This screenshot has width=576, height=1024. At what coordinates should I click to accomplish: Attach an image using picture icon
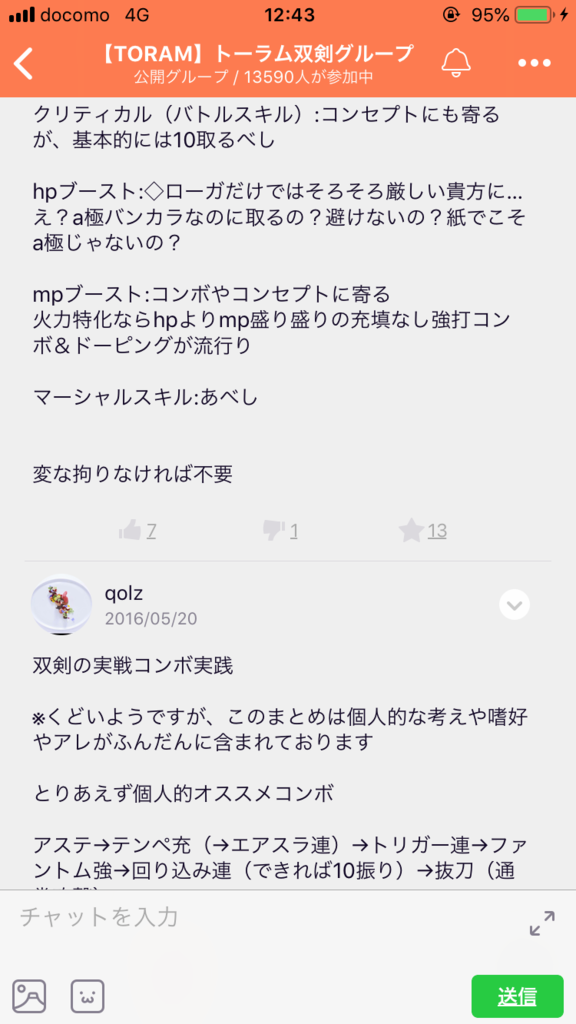(29, 996)
